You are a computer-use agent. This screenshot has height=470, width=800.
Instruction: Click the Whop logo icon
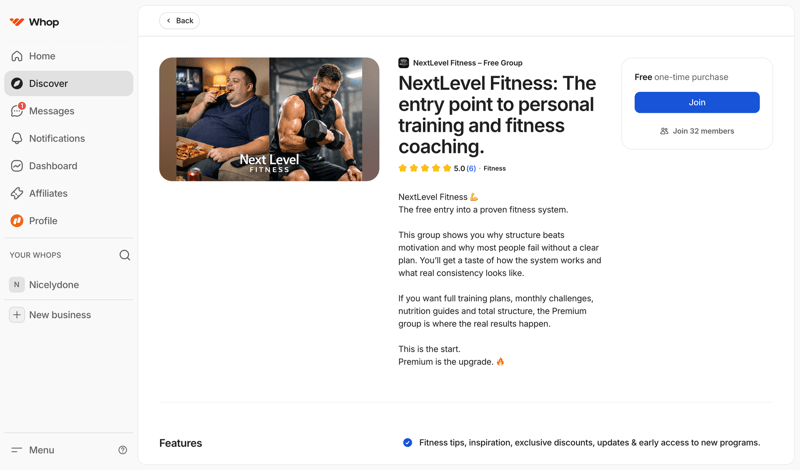[17, 21]
